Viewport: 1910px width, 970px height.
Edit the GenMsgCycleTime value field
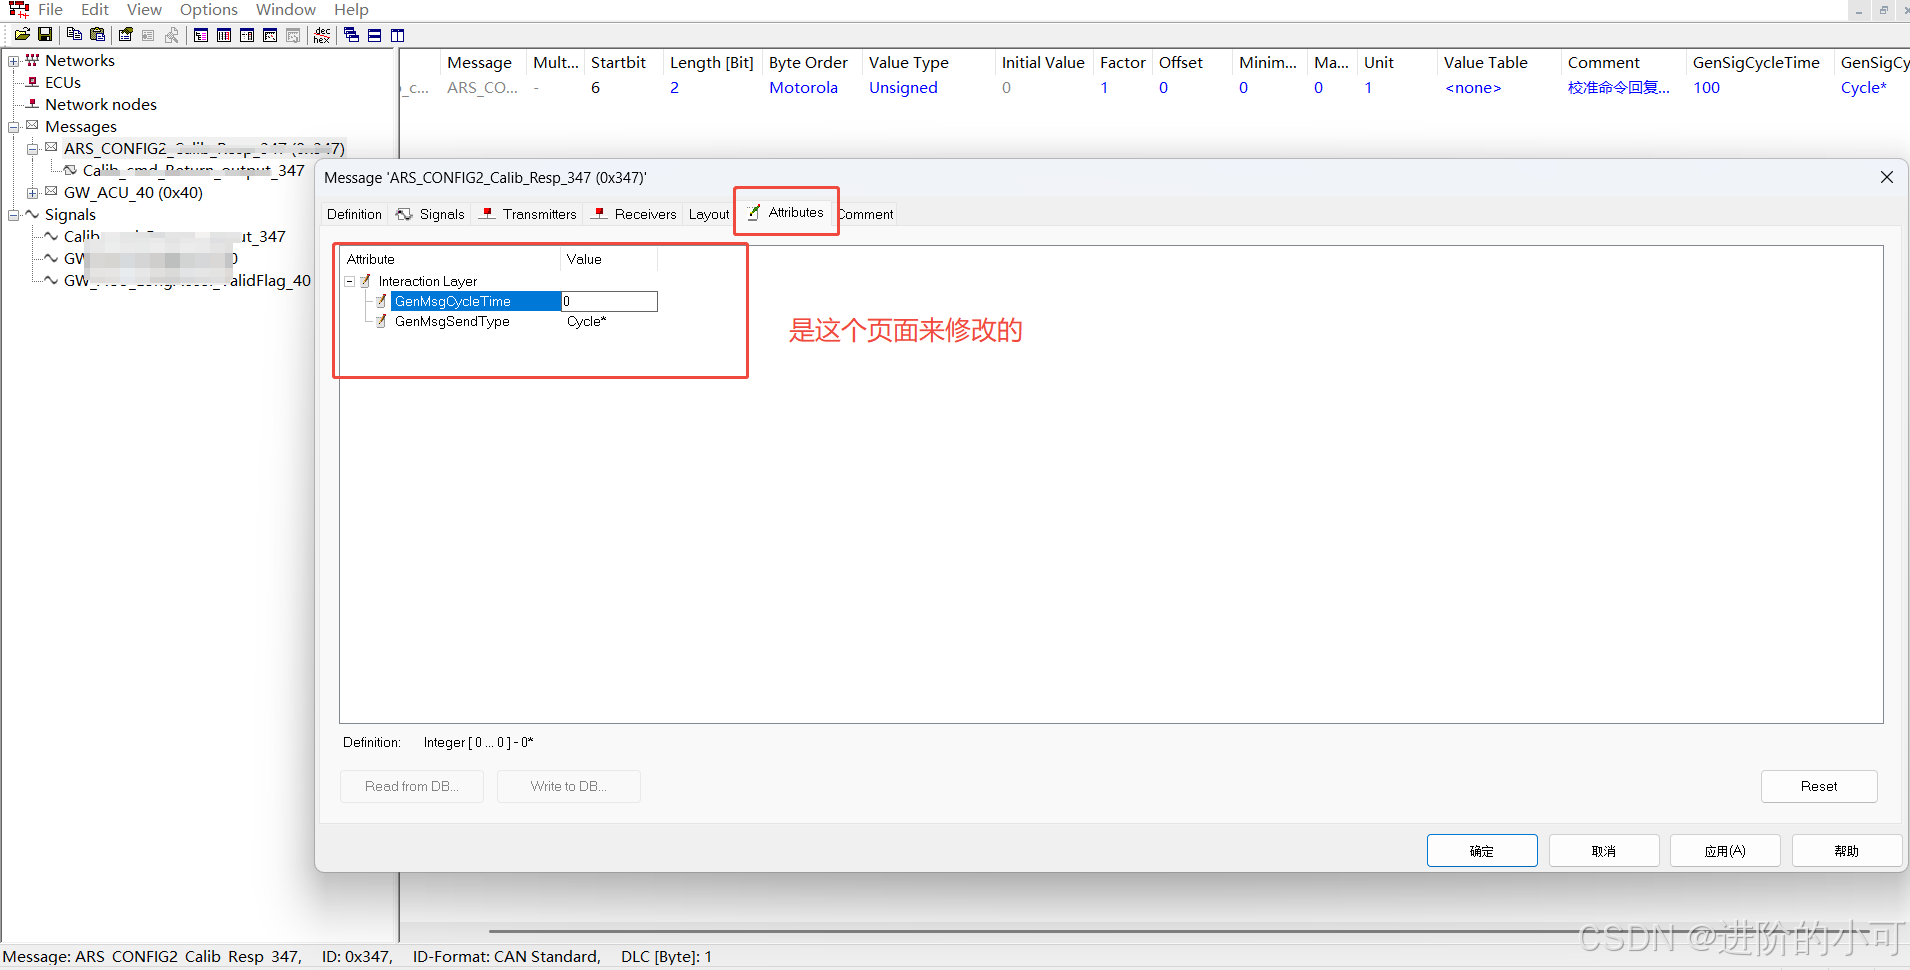click(609, 301)
